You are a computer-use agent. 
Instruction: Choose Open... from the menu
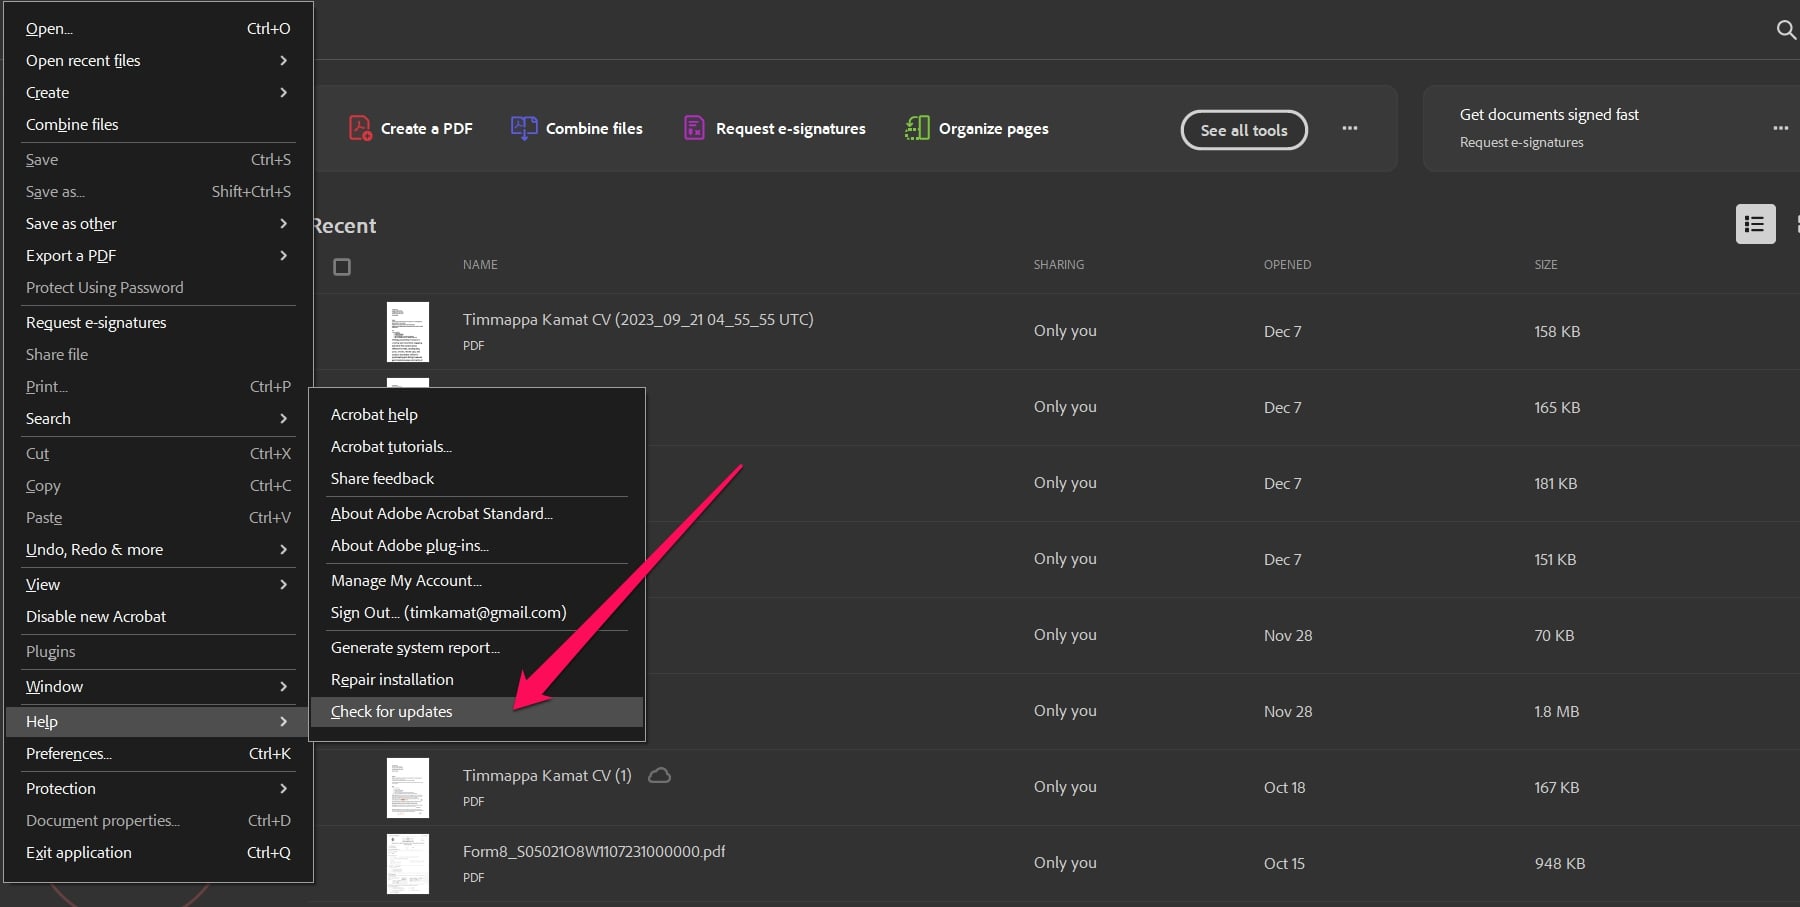(x=158, y=28)
